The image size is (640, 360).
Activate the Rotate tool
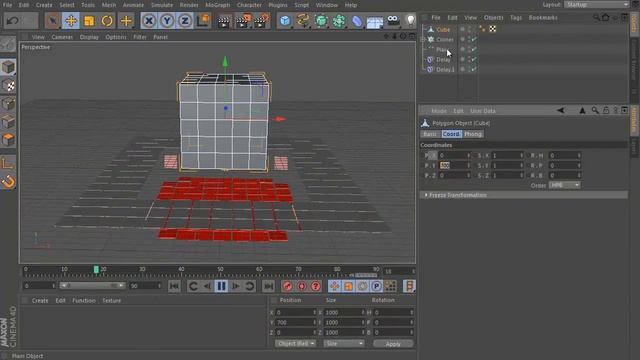coord(107,20)
